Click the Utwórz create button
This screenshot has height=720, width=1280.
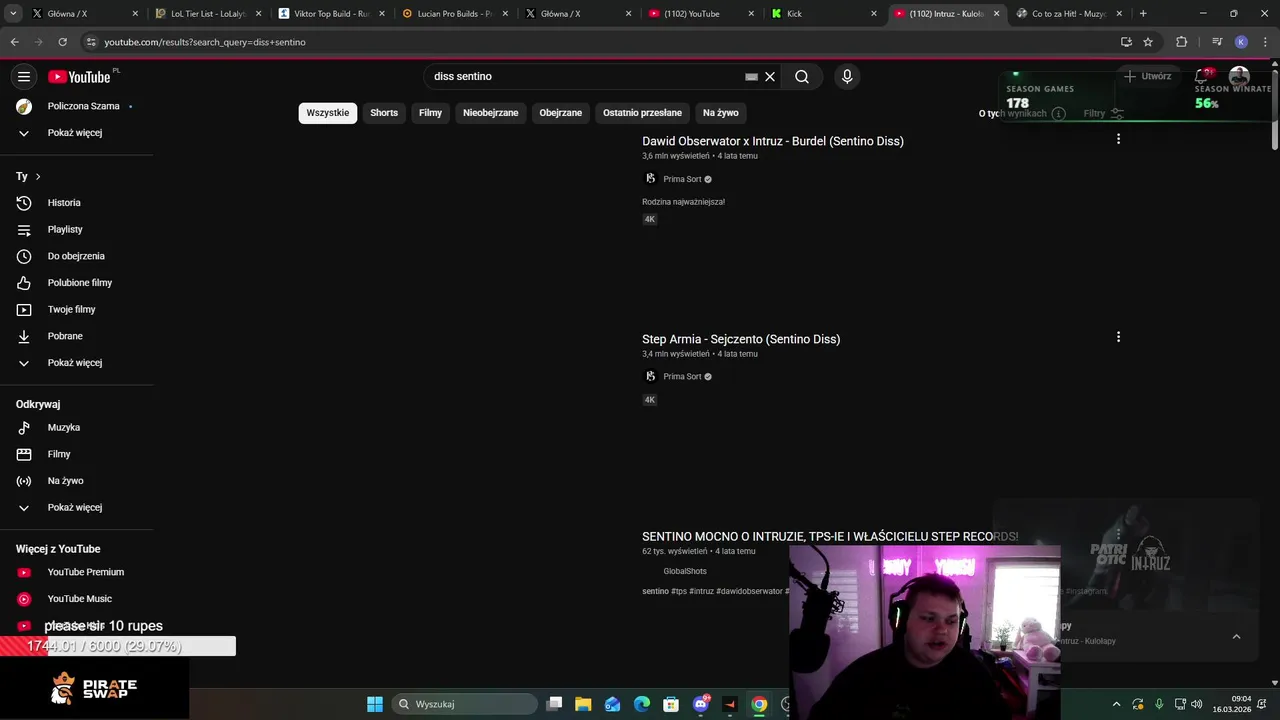[x=1148, y=76]
